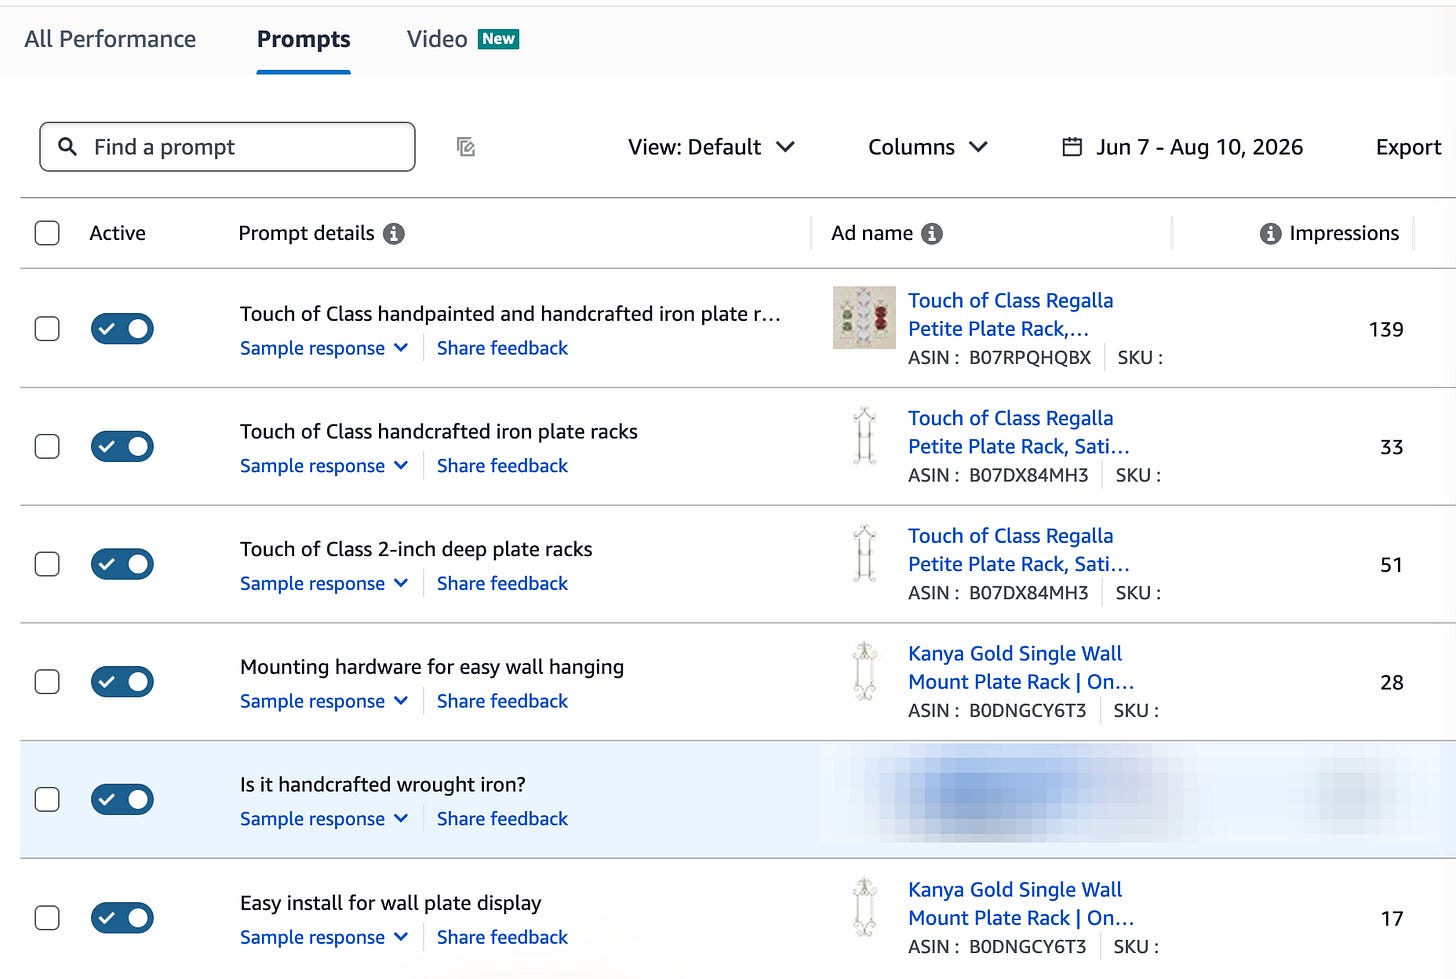Click the Find a prompt search field
The width and height of the screenshot is (1456, 979).
(x=227, y=147)
